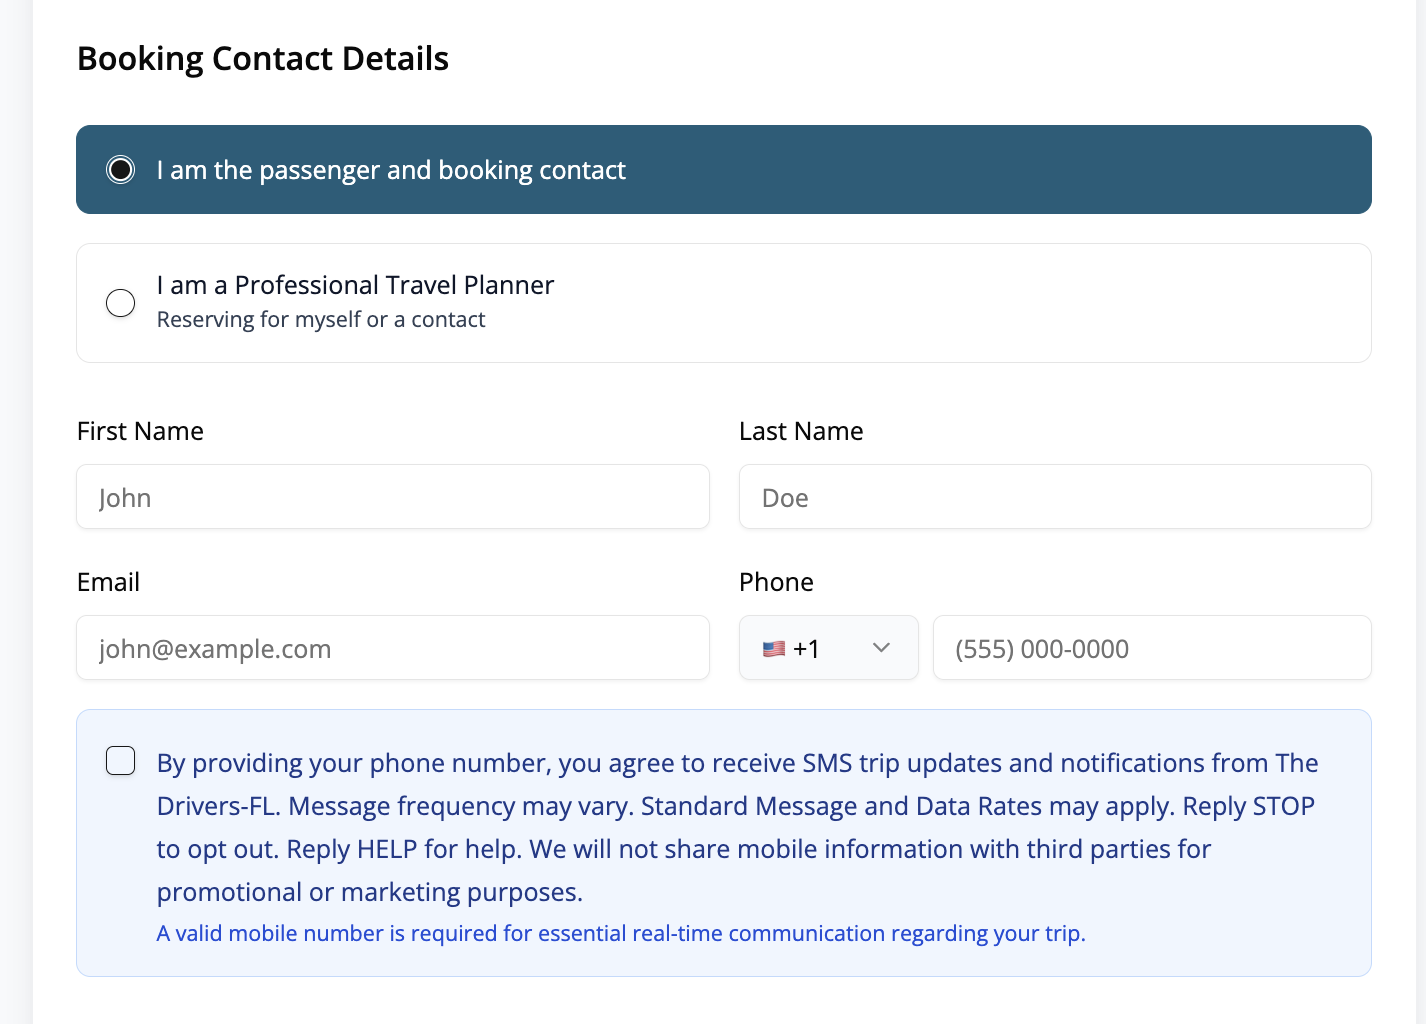Image resolution: width=1426 pixels, height=1024 pixels.
Task: Click the "Email" field label
Action: [x=108, y=582]
